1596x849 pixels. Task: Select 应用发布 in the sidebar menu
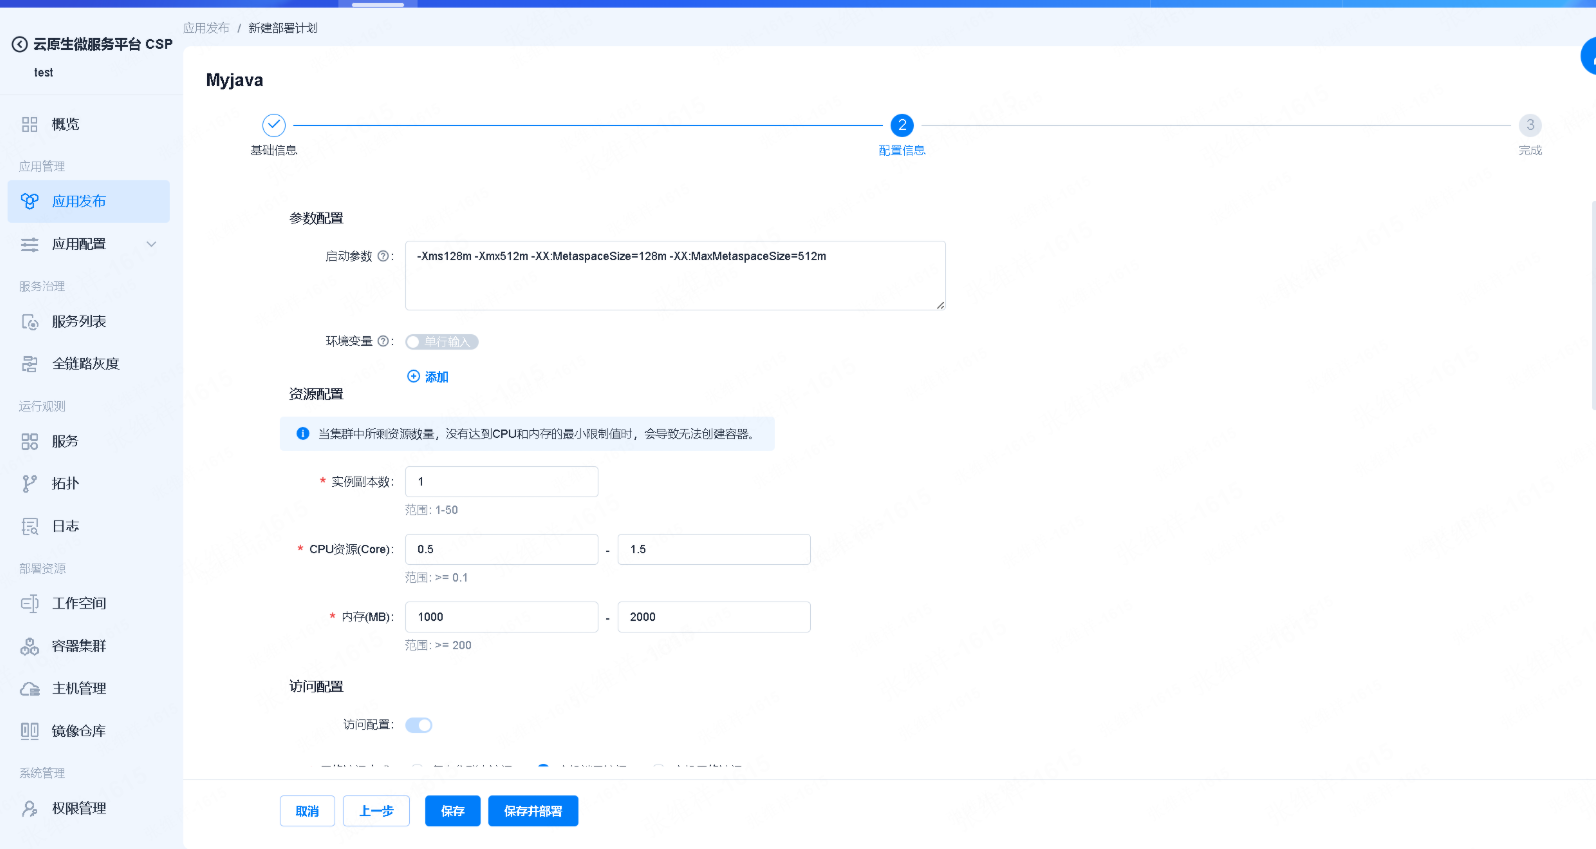pos(79,201)
